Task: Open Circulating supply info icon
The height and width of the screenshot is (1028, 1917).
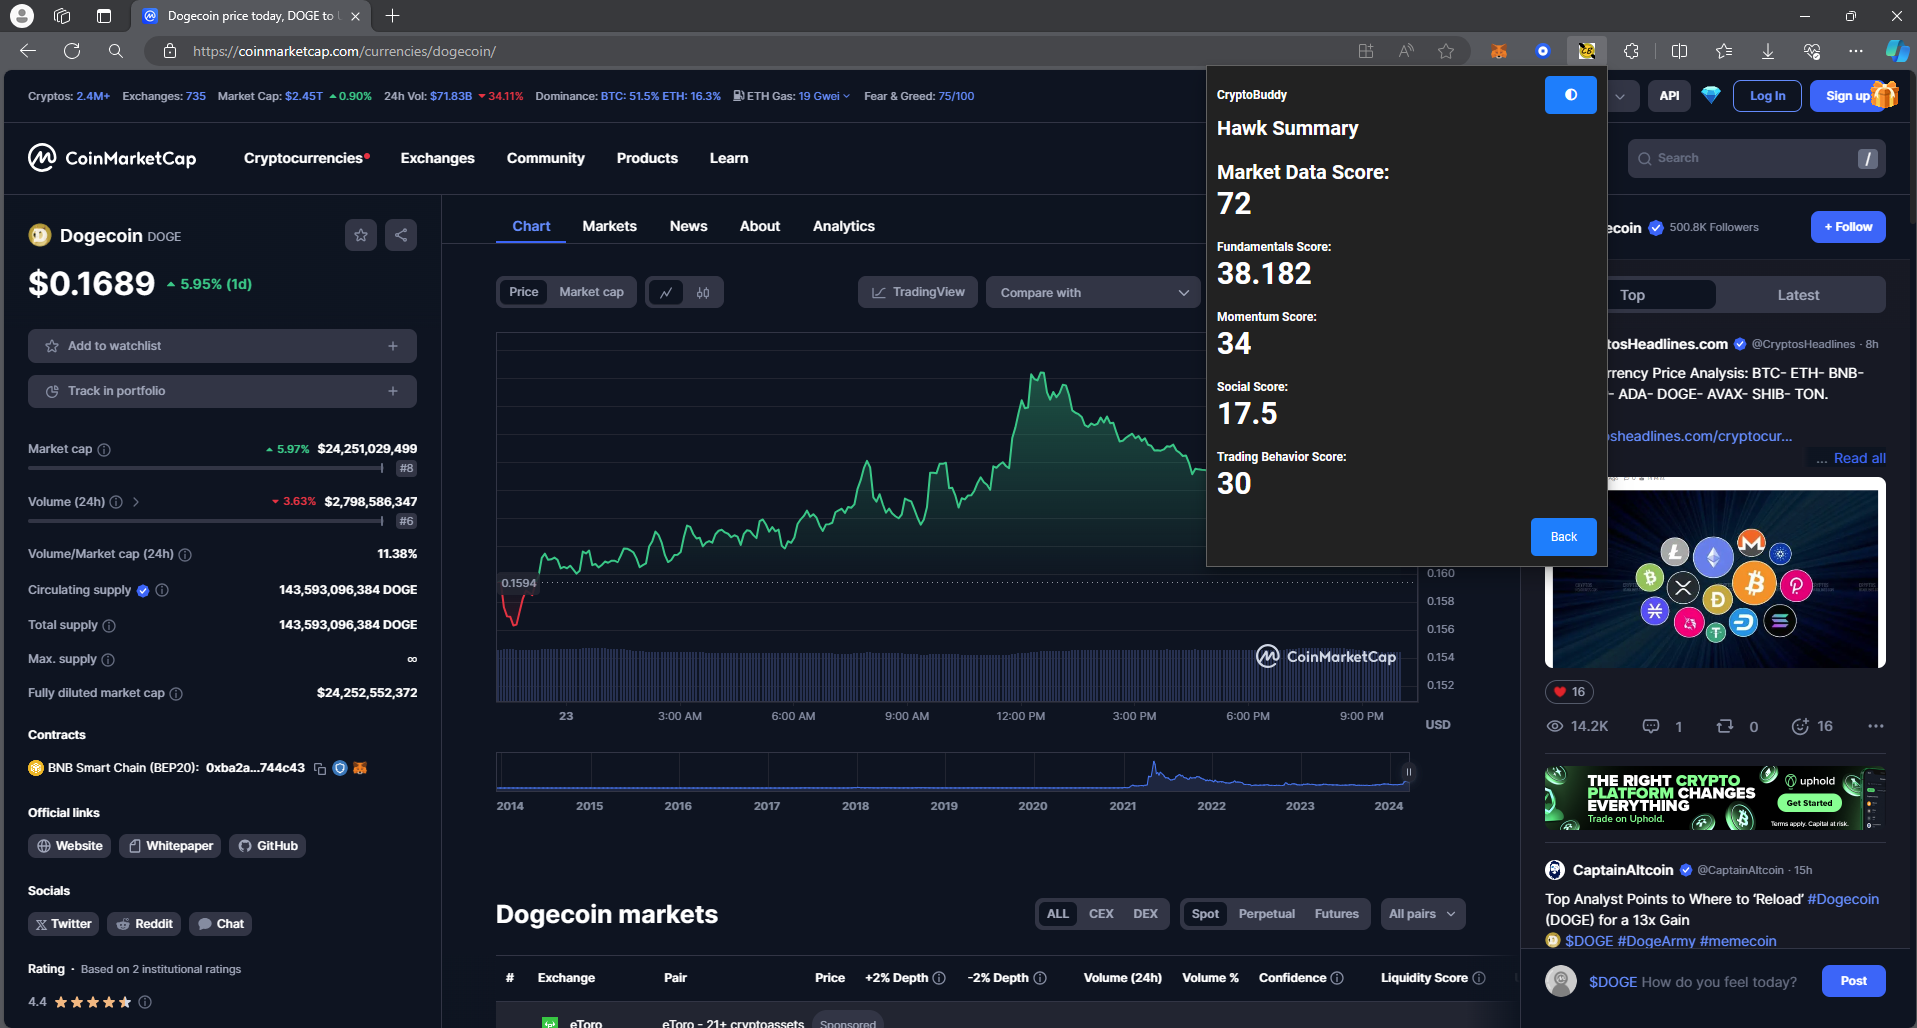Action: point(162,590)
